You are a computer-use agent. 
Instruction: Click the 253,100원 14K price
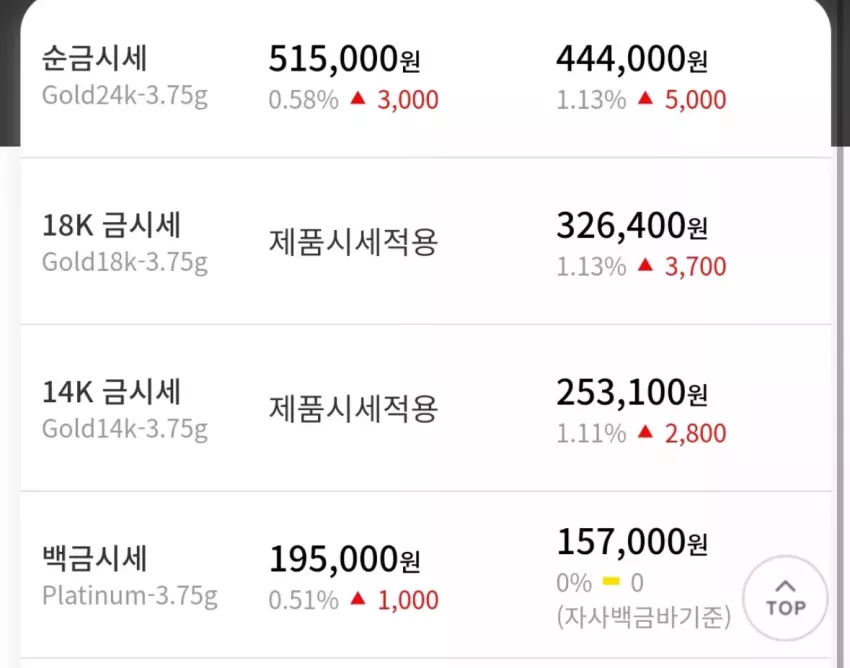tap(632, 392)
